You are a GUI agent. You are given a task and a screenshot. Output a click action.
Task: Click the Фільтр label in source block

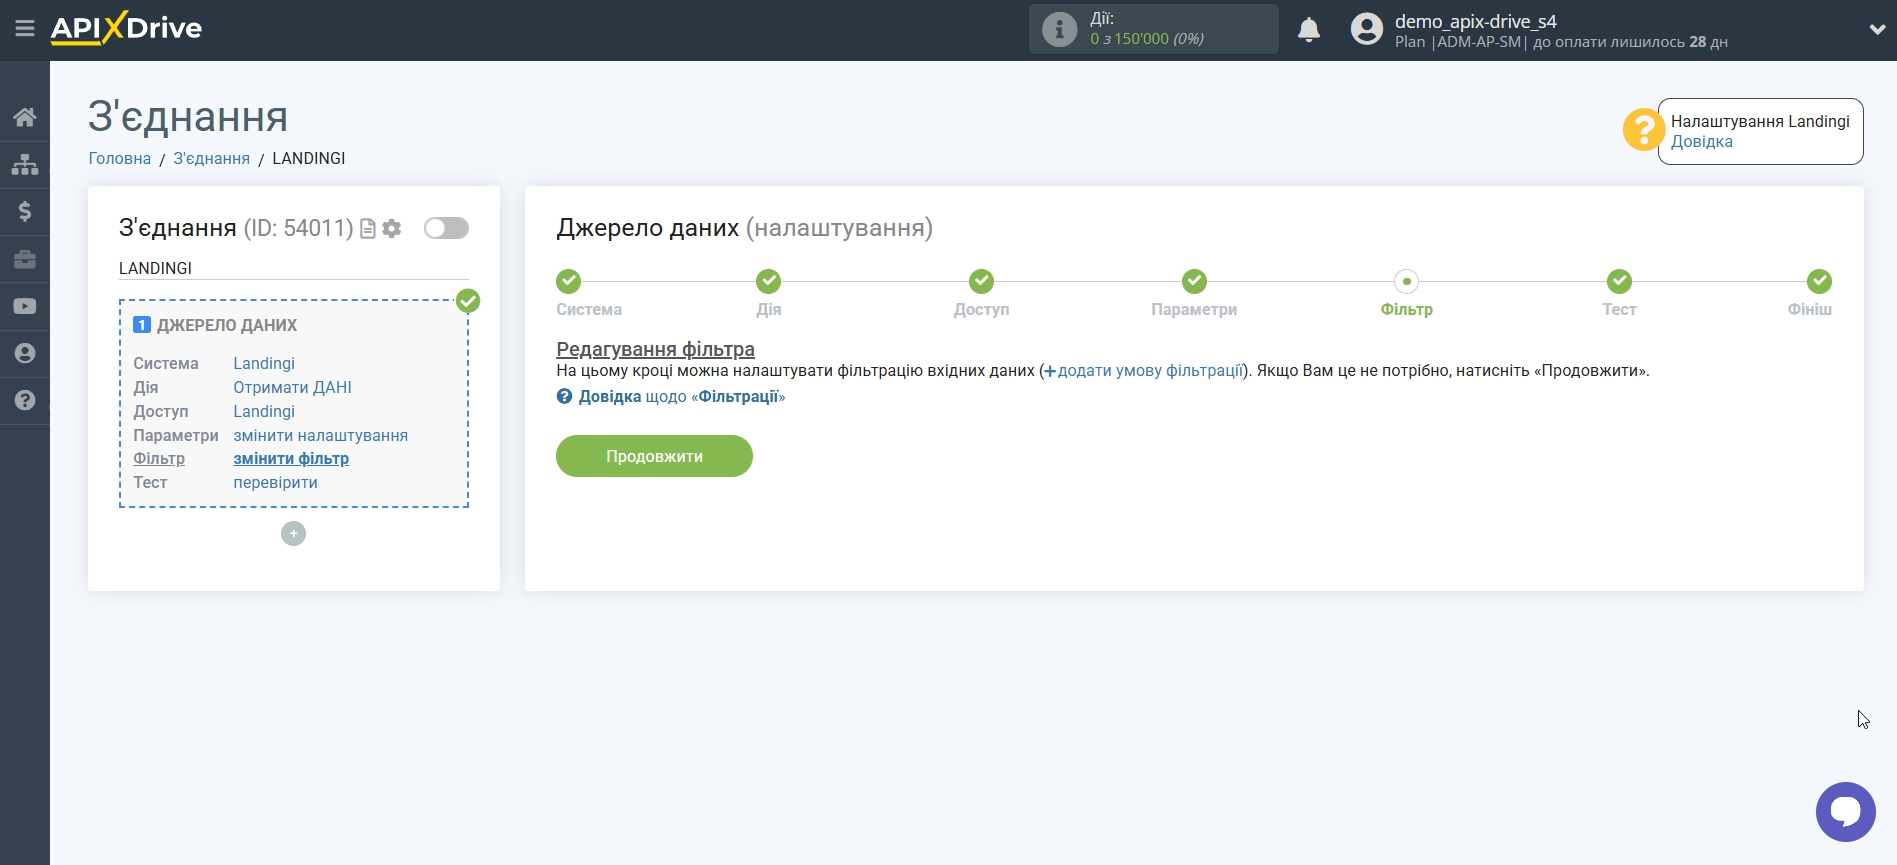159,458
